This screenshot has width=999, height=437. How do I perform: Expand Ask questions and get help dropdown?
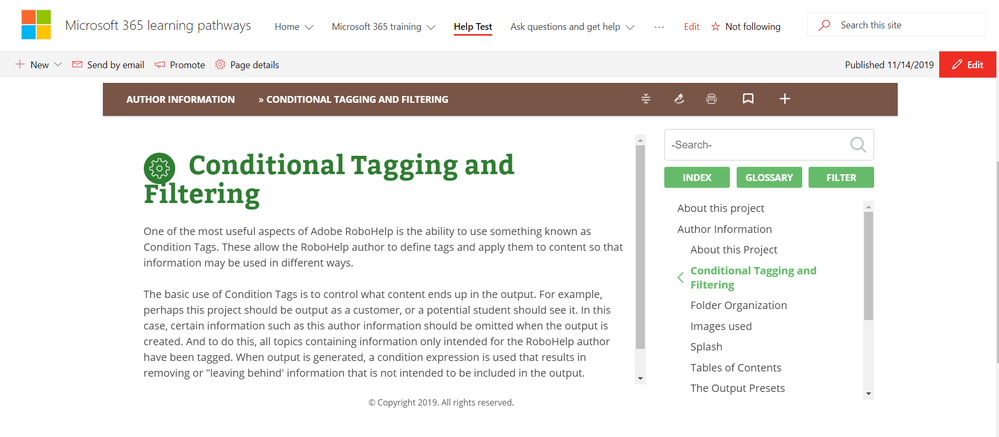[630, 27]
